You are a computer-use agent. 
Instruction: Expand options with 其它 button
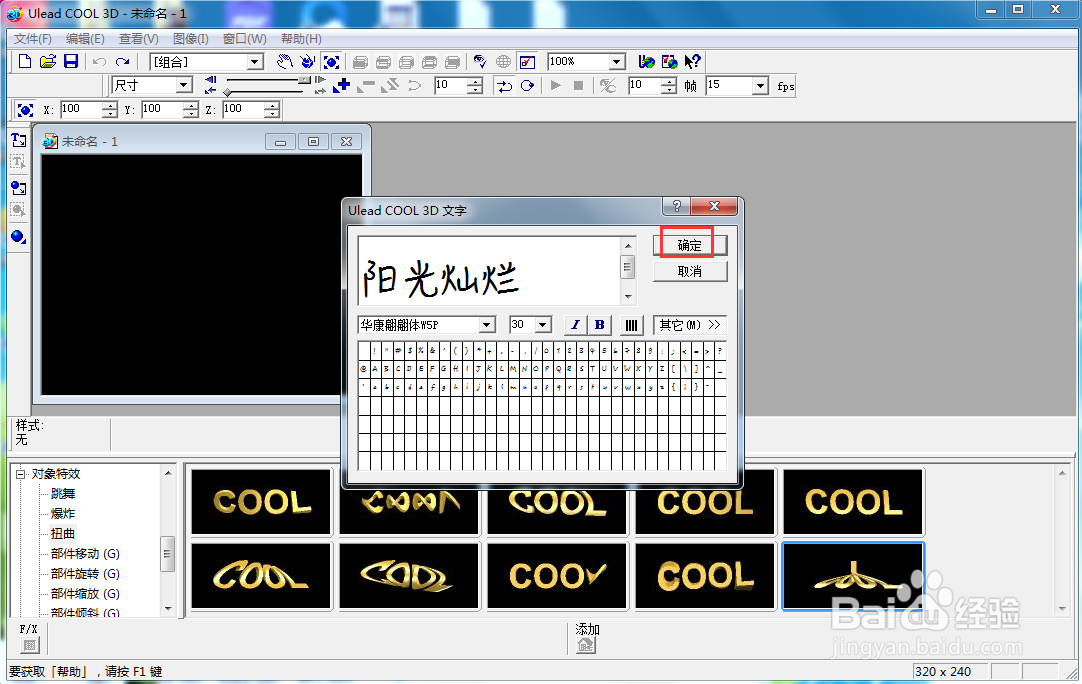(690, 325)
